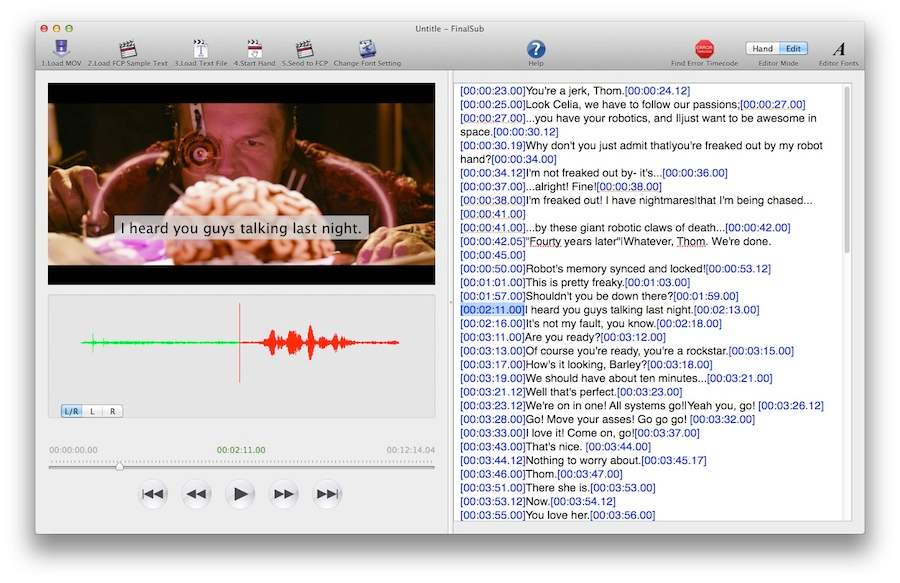
Task: Click the Send to FCP icon
Action: click(304, 48)
